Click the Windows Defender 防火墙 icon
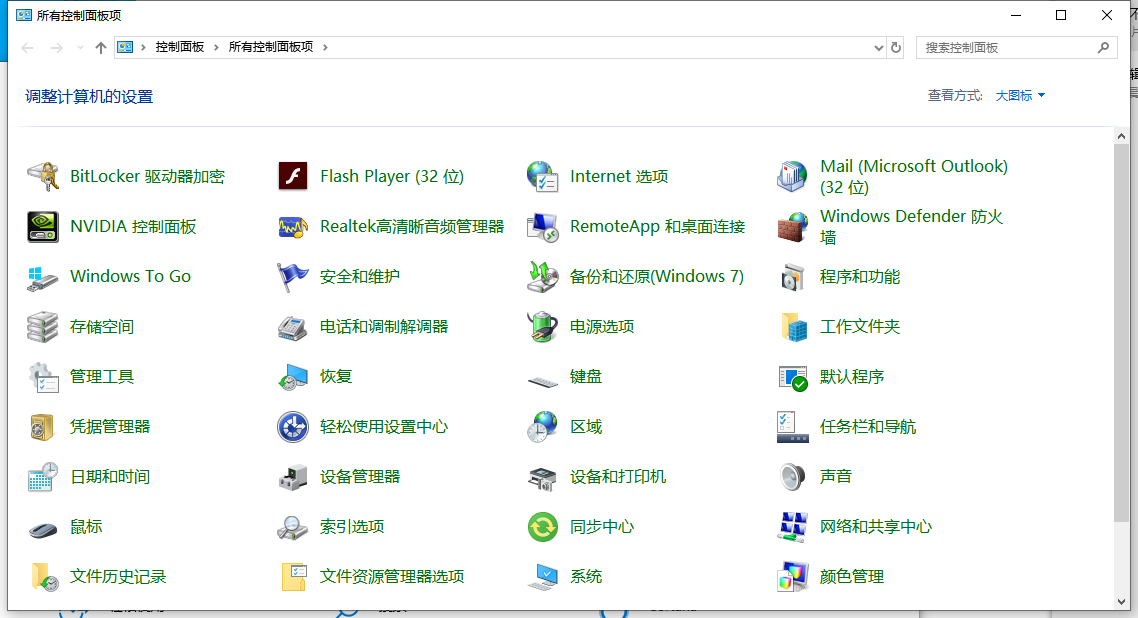 point(793,227)
